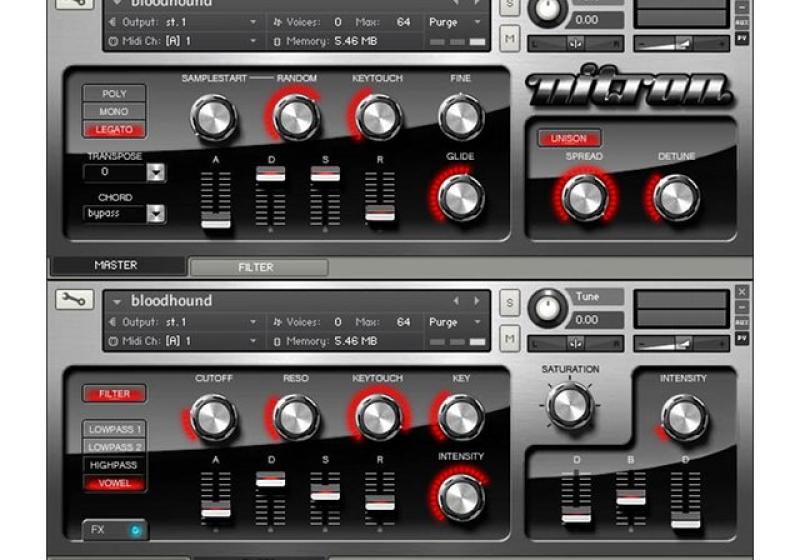
Task: Click the KEYTOUCH knob in filter panel
Action: click(379, 418)
